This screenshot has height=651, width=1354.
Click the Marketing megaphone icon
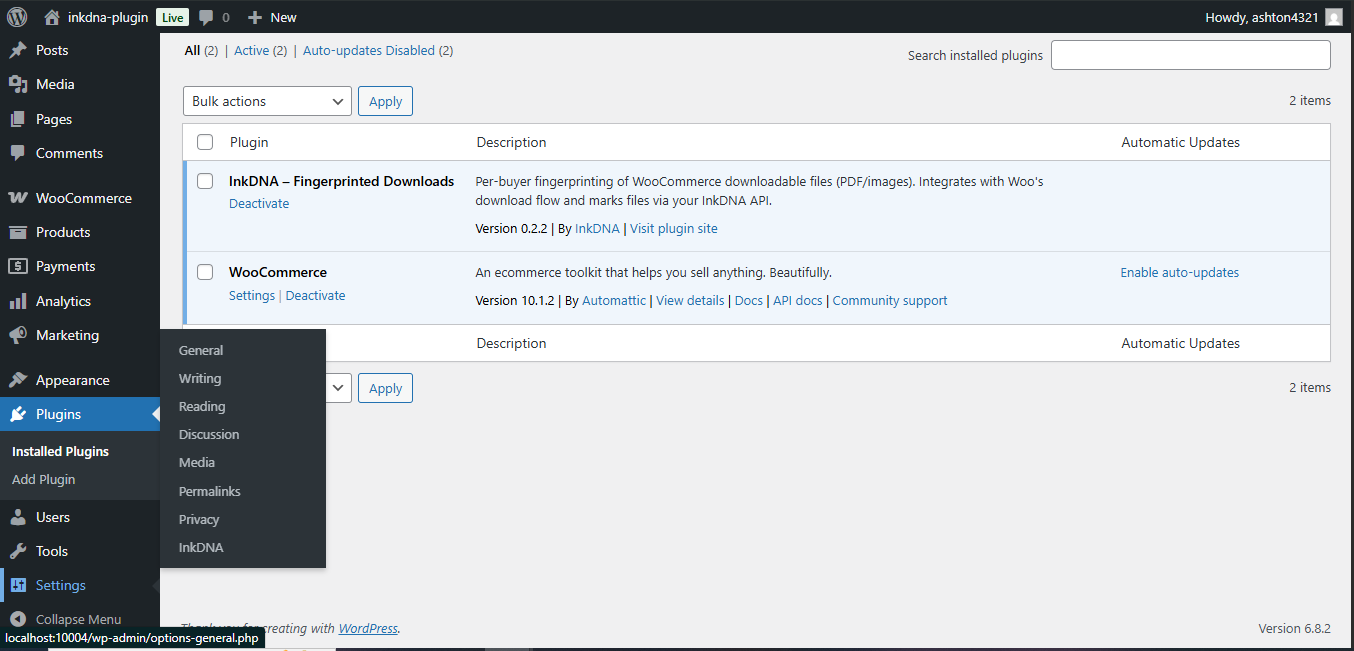(17, 335)
